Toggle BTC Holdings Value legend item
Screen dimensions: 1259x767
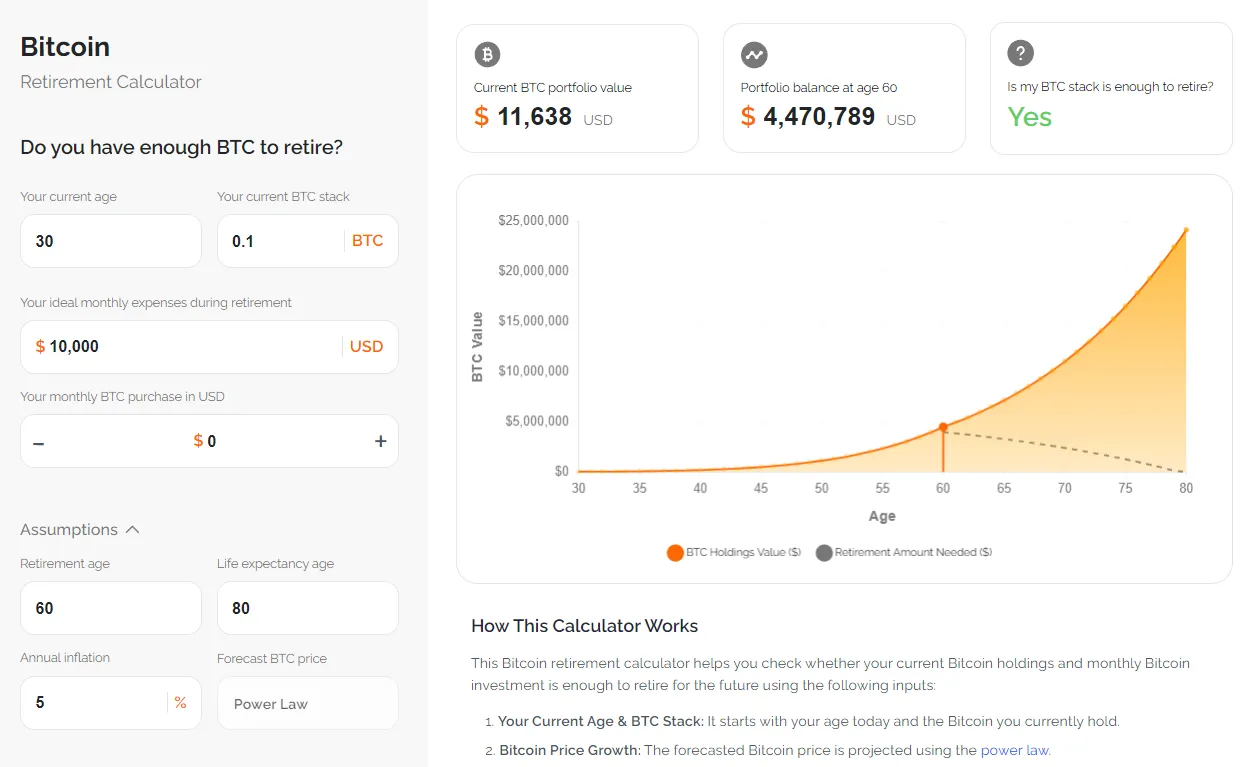(x=734, y=552)
